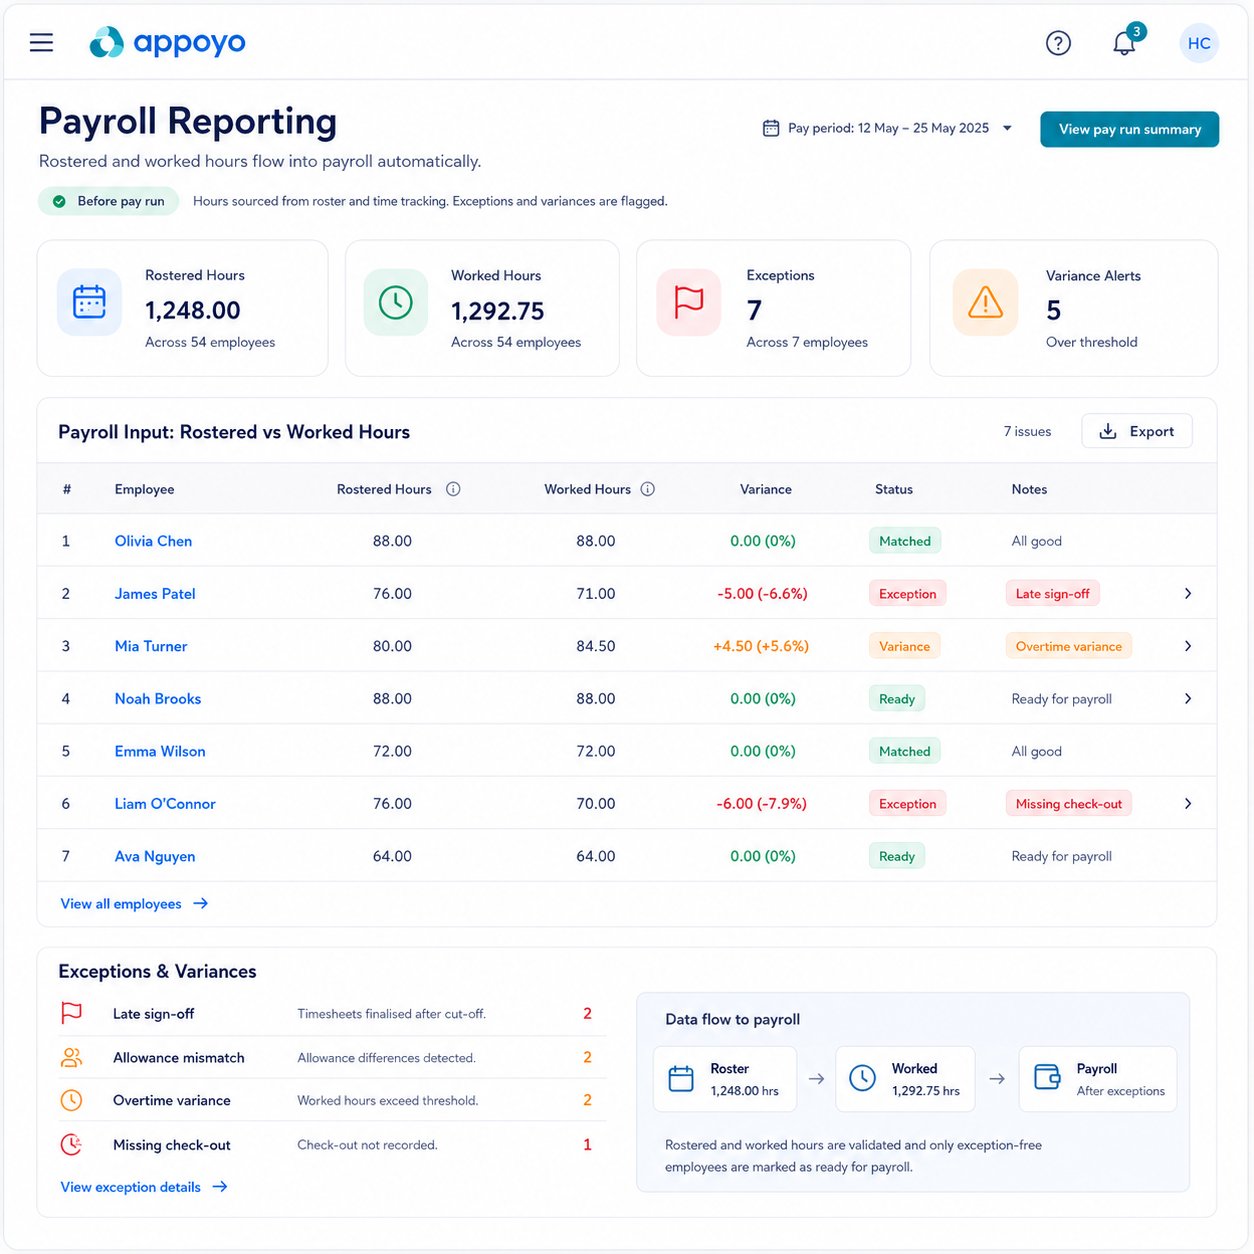Open View exception details link
Image resolution: width=1254 pixels, height=1254 pixels.
click(144, 1187)
